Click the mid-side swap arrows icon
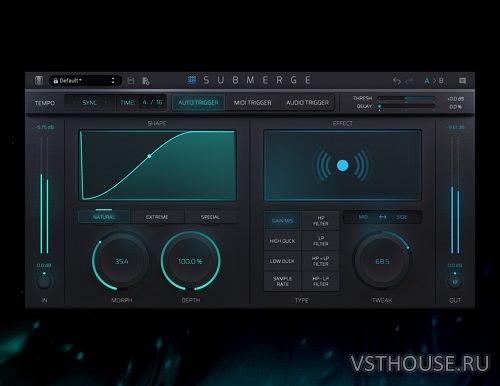Viewport: 500px width, 386px height. pyautogui.click(x=383, y=217)
